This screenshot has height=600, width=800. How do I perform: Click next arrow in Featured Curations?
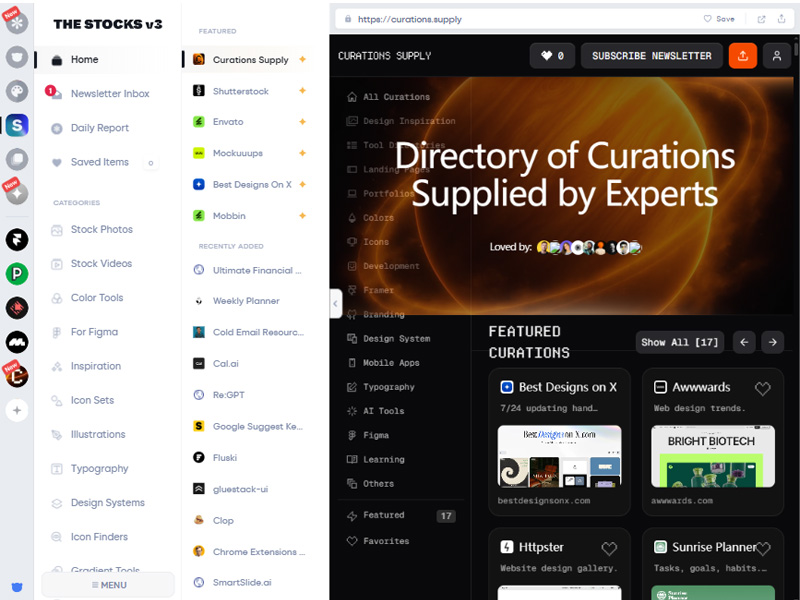point(772,342)
